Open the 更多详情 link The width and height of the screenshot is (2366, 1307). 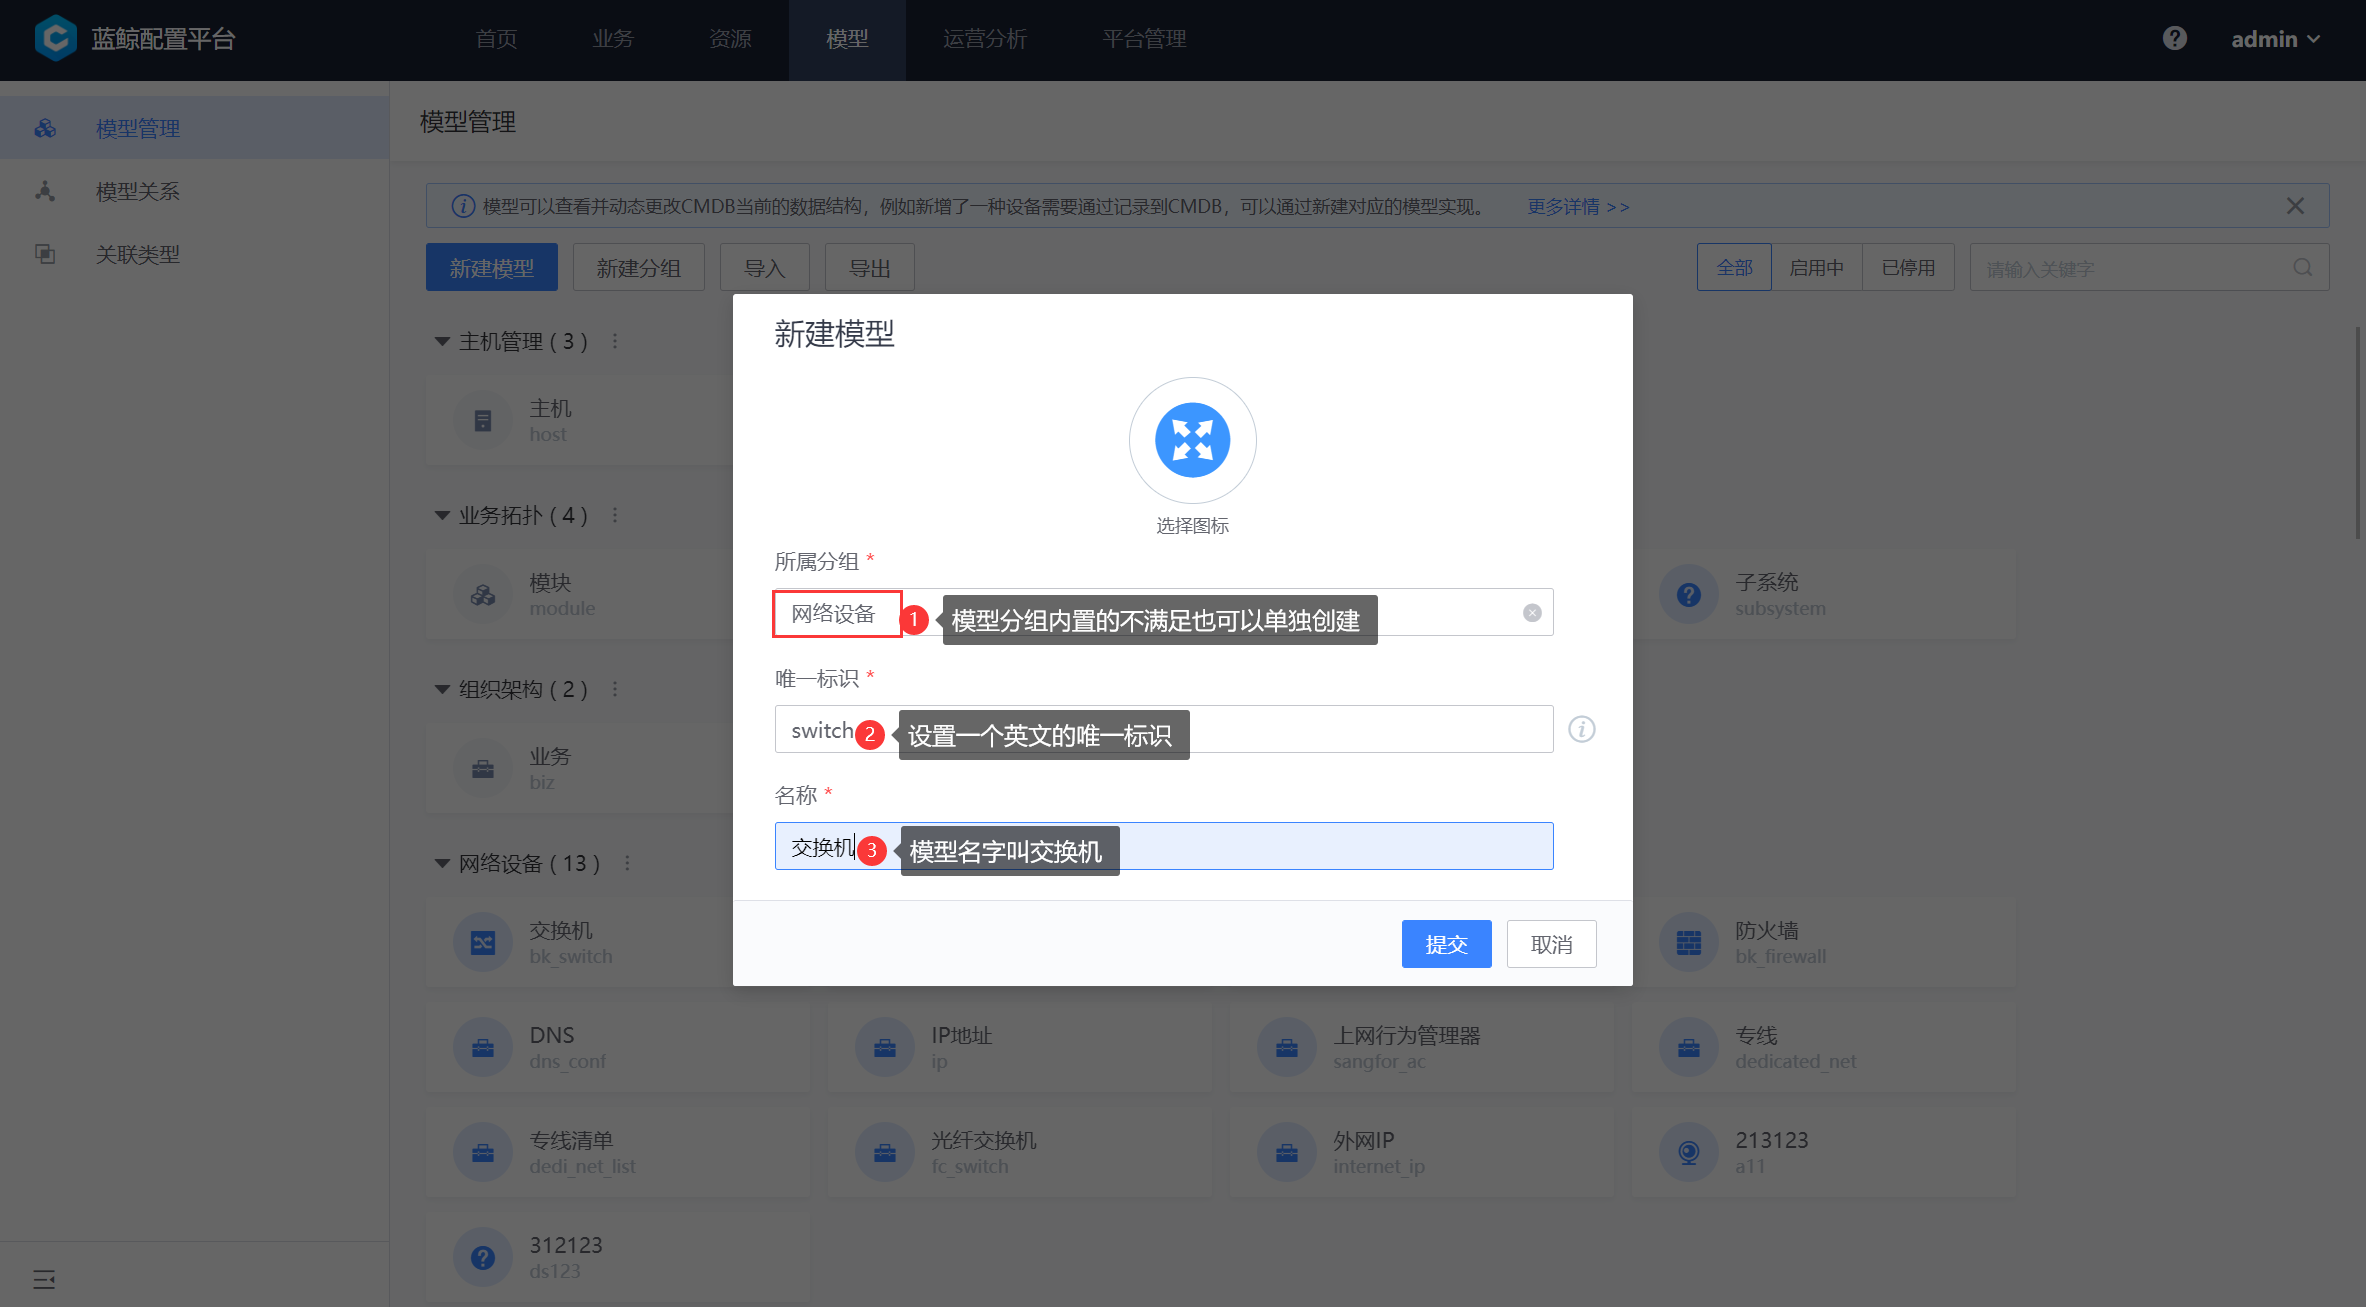pyautogui.click(x=1578, y=206)
